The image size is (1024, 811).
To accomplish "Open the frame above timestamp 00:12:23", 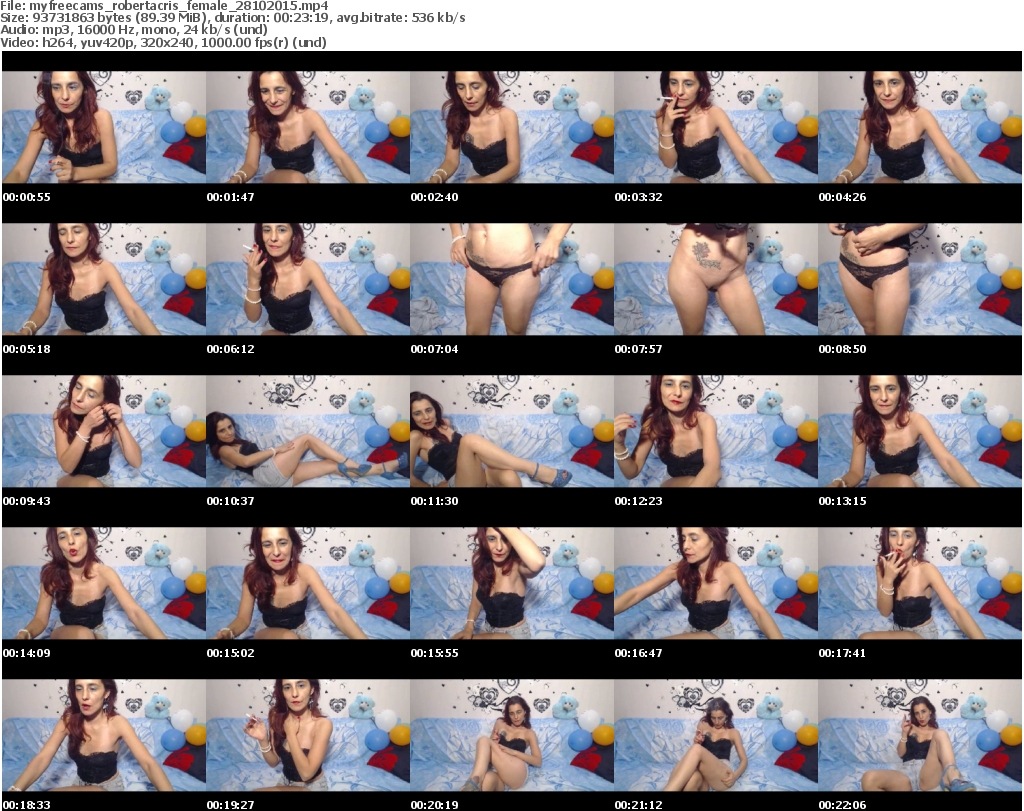I will [x=716, y=431].
